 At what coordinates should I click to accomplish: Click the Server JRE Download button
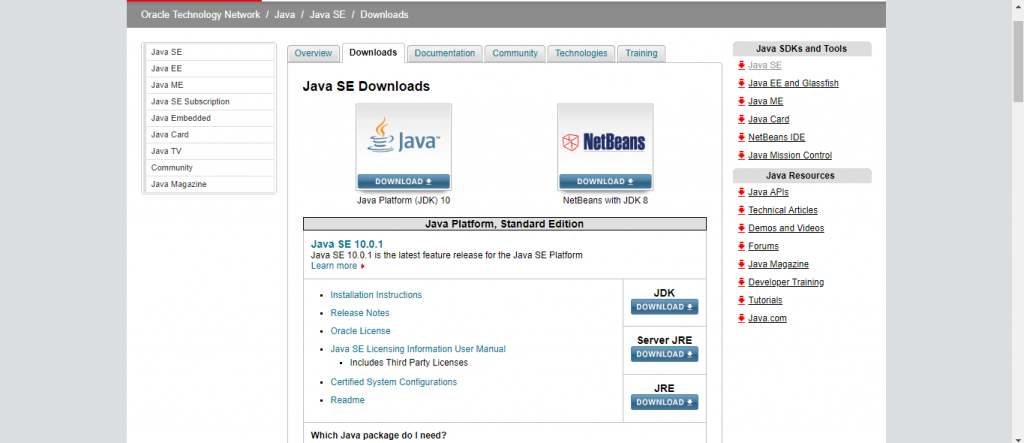(x=664, y=354)
